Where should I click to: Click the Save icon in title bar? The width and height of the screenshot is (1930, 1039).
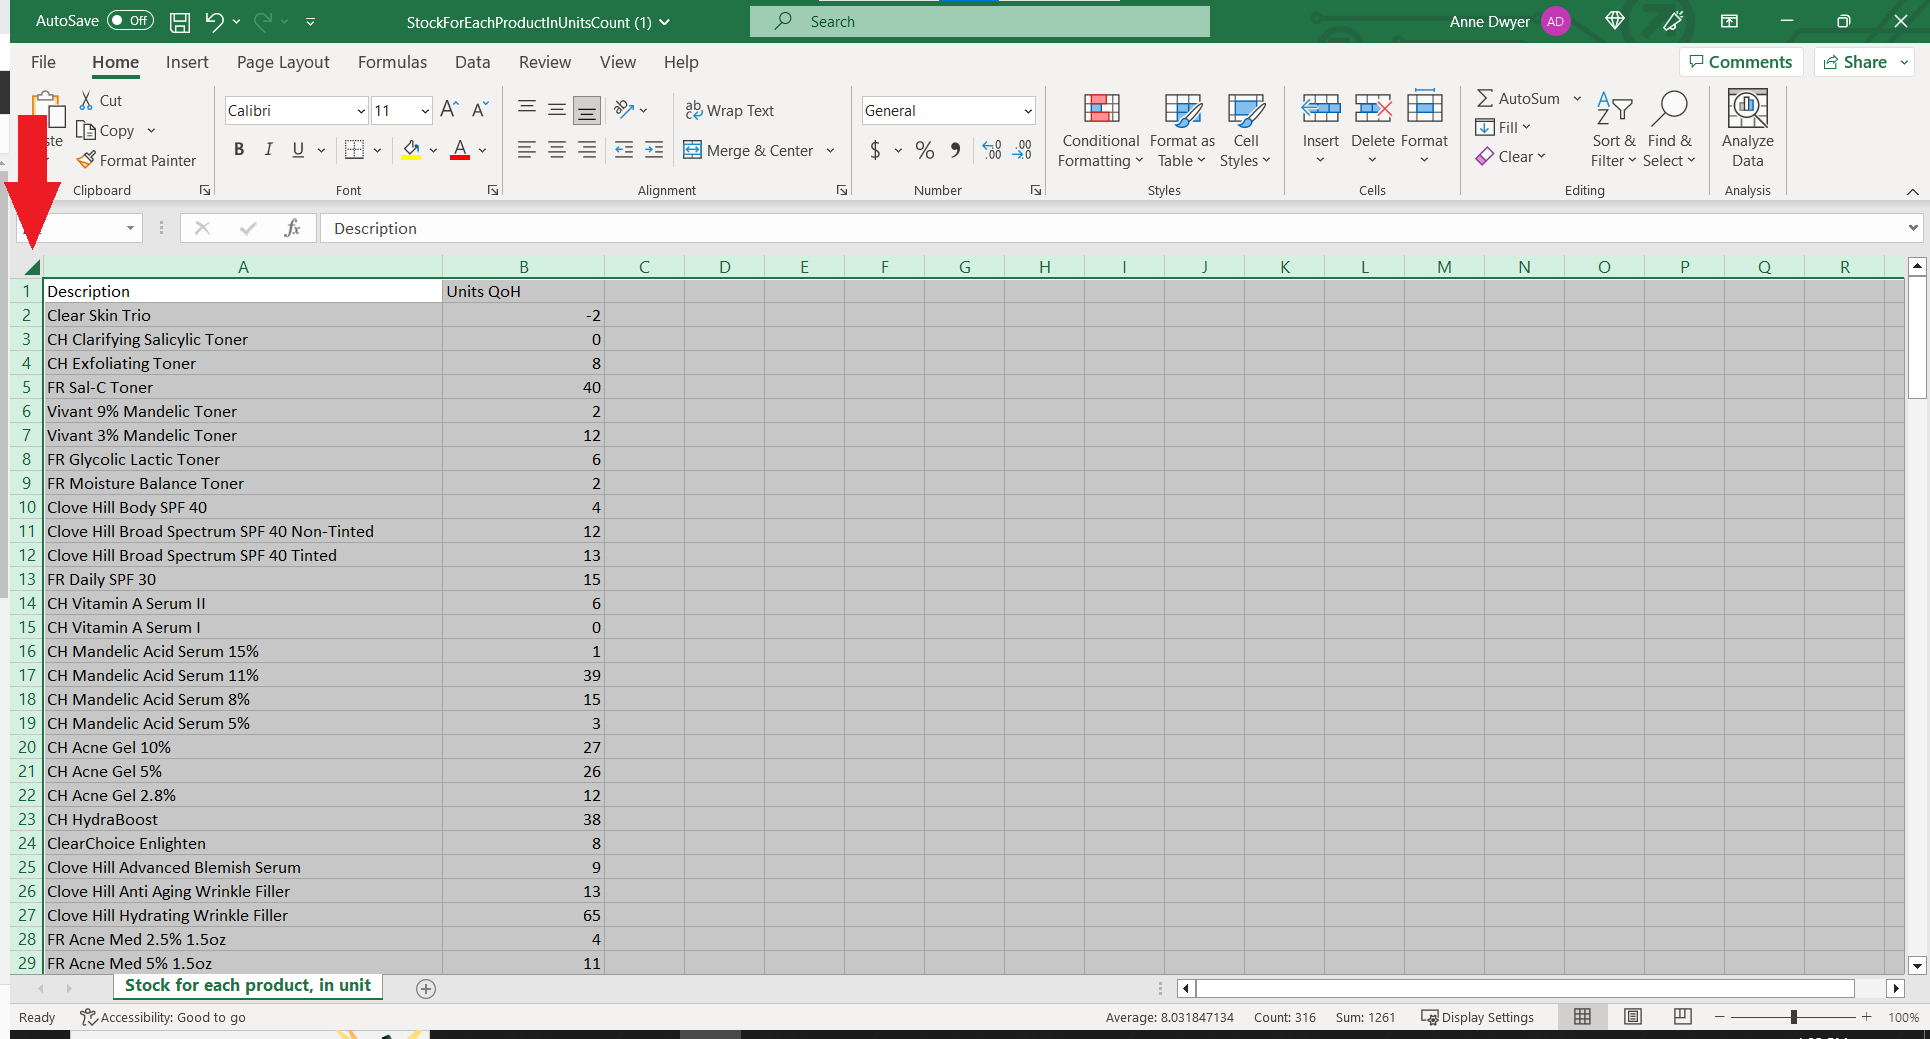point(180,21)
